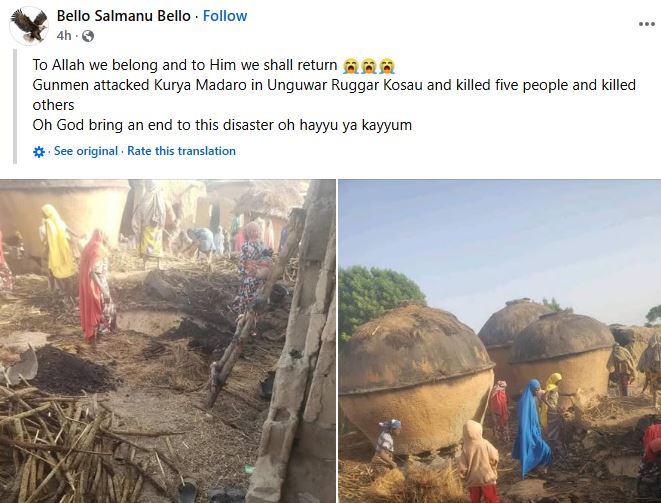Click the public audience globe icon

[87, 37]
